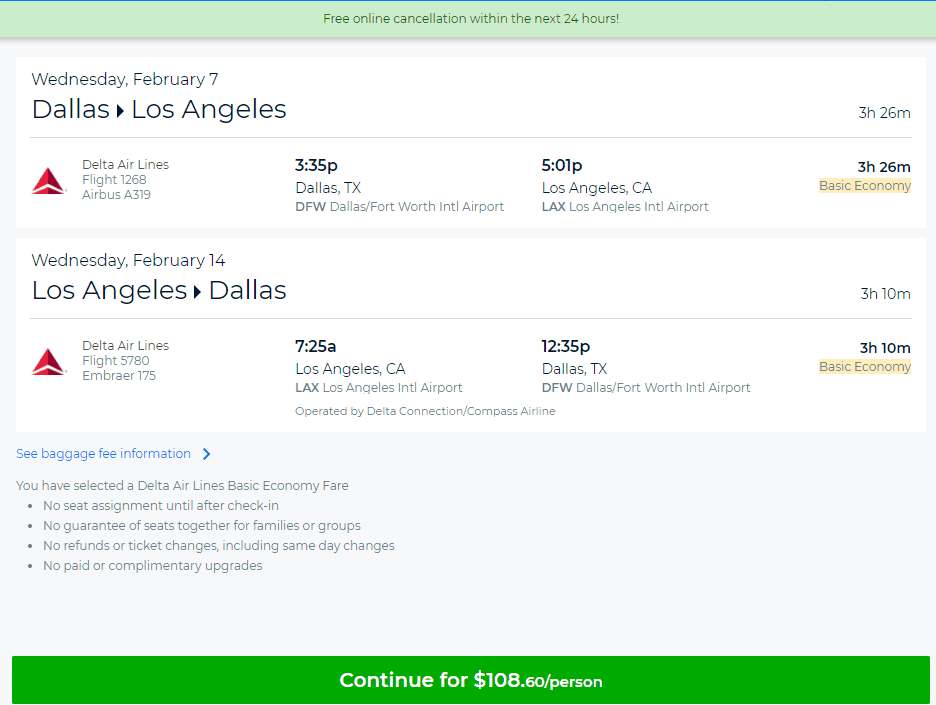Image resolution: width=936 pixels, height=705 pixels.
Task: Click Wednesday, February 14 date heading
Action: pyautogui.click(x=128, y=260)
